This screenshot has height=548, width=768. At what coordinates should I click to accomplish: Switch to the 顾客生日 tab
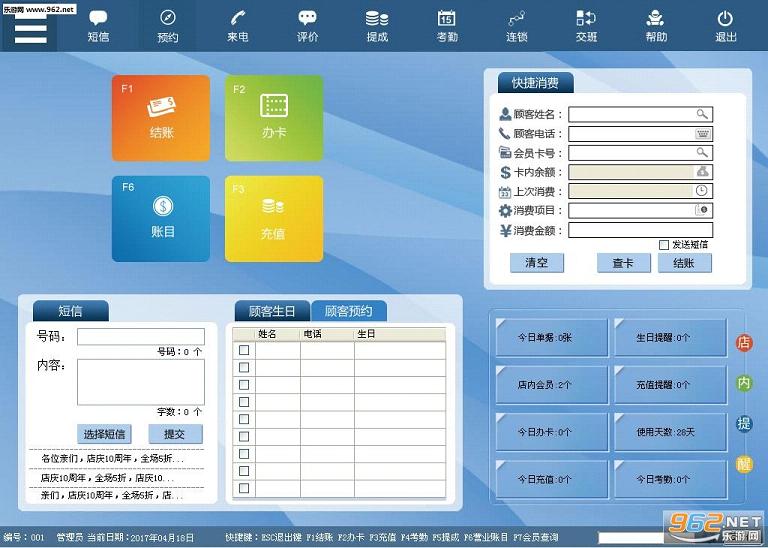click(x=272, y=311)
